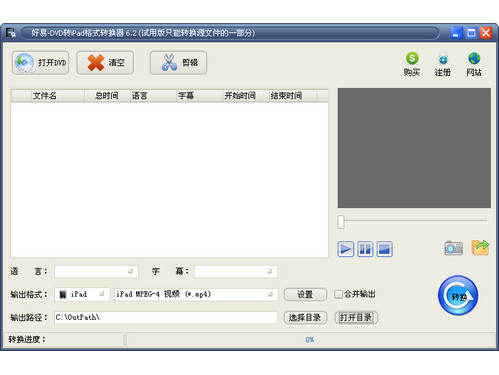Click the 打开目录 open directory button
Viewport: 499px width, 375px height.
click(356, 318)
